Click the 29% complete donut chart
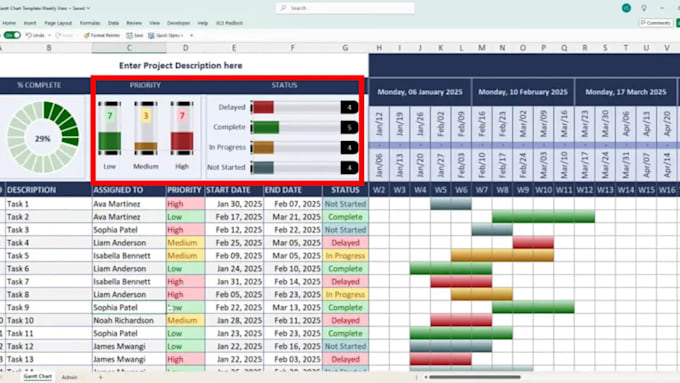 43,137
